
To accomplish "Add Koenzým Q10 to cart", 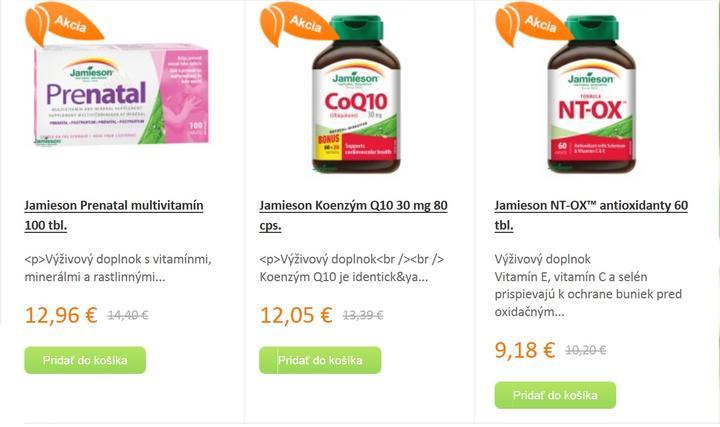I will [x=320, y=360].
